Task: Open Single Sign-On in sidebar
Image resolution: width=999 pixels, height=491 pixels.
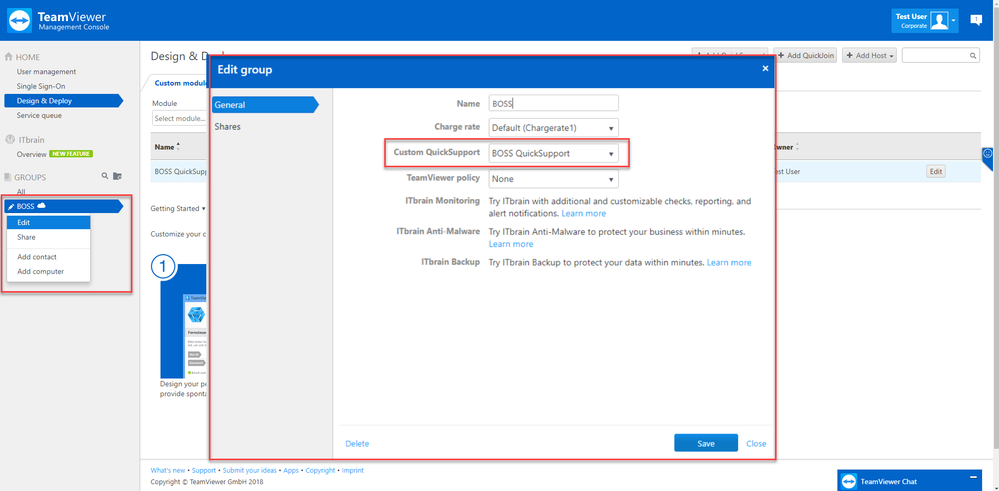Action: pos(41,86)
